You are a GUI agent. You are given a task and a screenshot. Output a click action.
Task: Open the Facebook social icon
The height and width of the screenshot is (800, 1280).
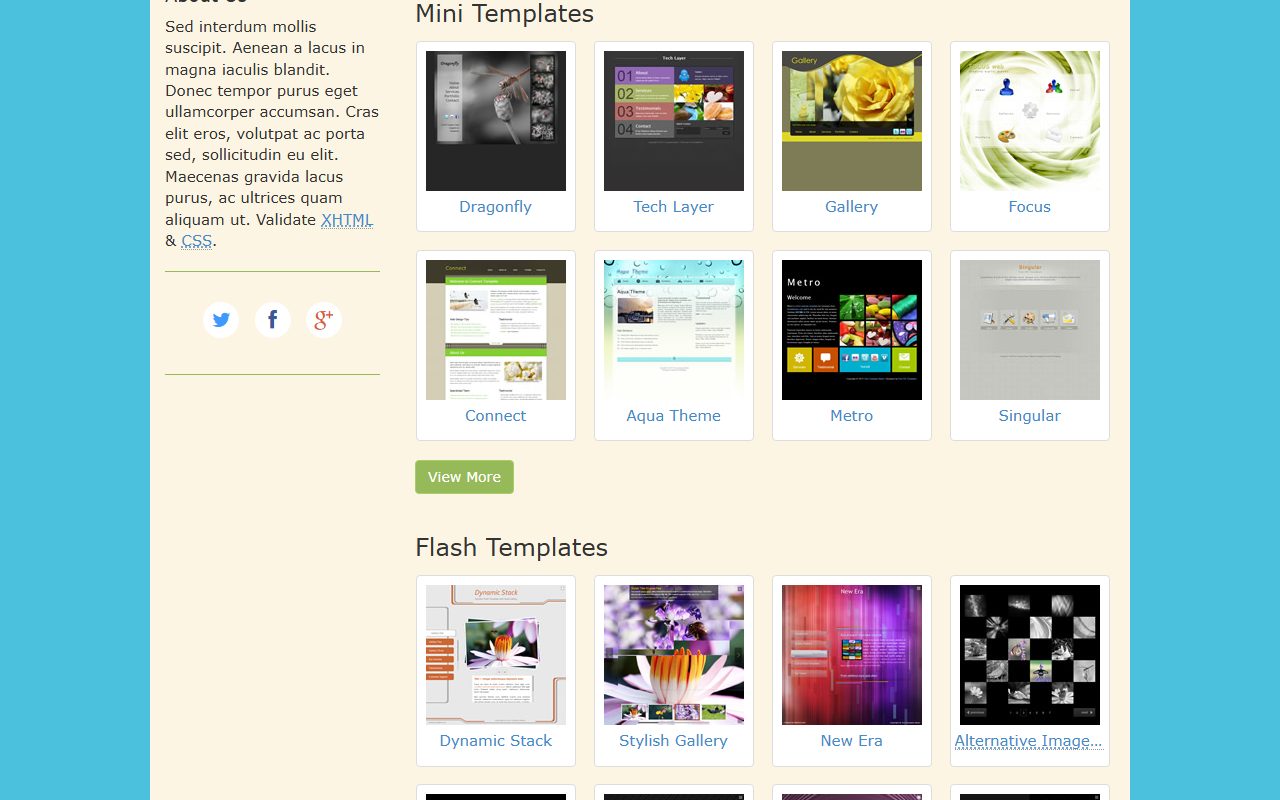click(x=273, y=320)
